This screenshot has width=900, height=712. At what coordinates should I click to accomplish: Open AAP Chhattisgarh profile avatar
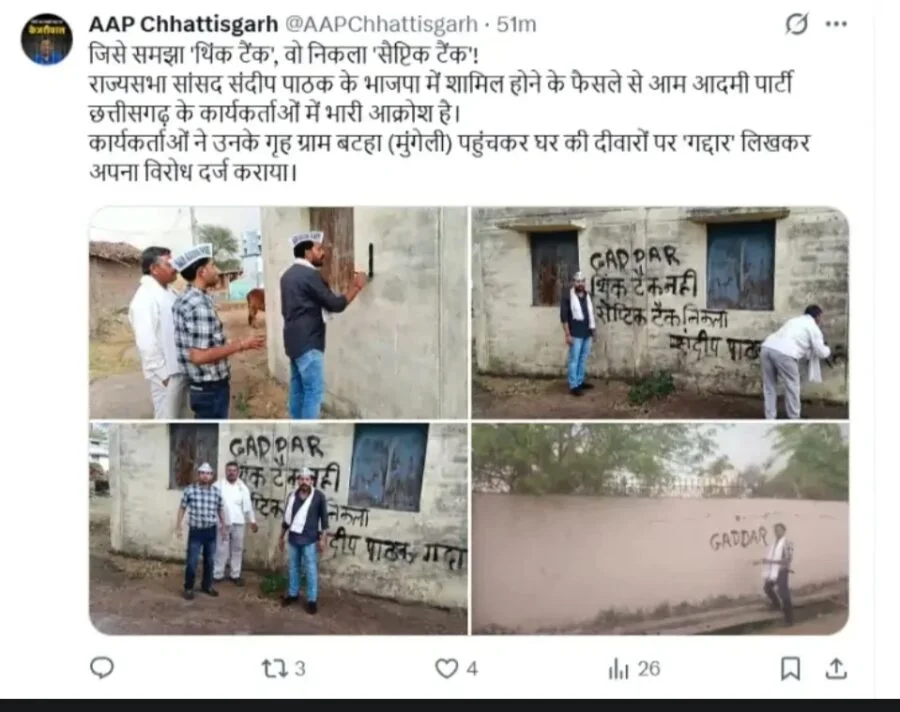46,40
